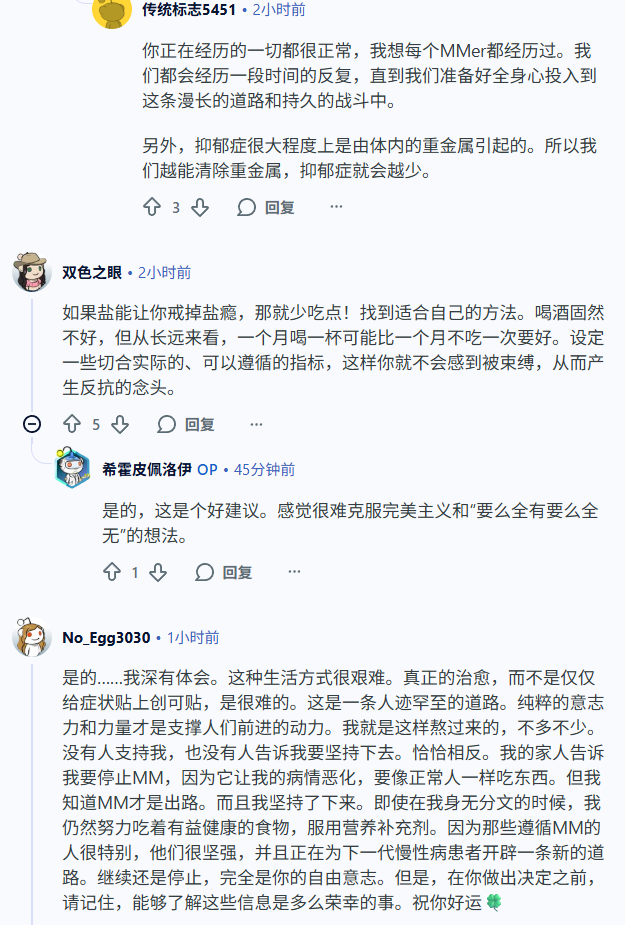Screen dimensions: 625x925
Task: Downvote the 希霍皮佩洛伊 reply
Action: point(158,572)
